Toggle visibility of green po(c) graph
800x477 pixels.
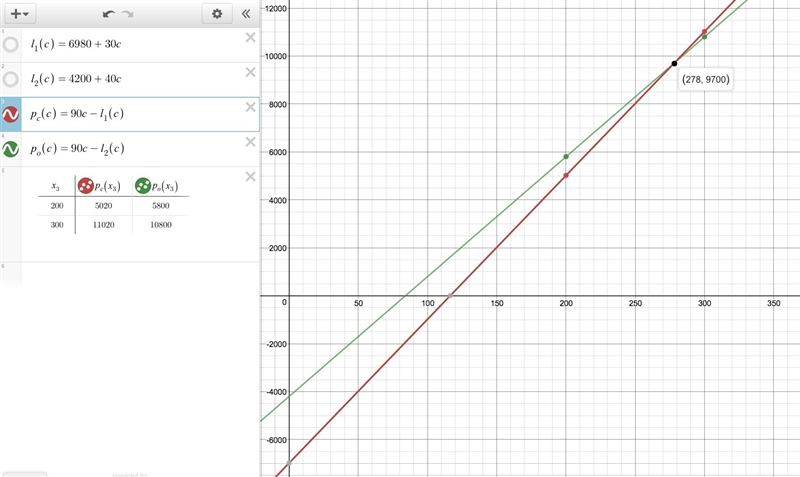pyautogui.click(x=11, y=149)
